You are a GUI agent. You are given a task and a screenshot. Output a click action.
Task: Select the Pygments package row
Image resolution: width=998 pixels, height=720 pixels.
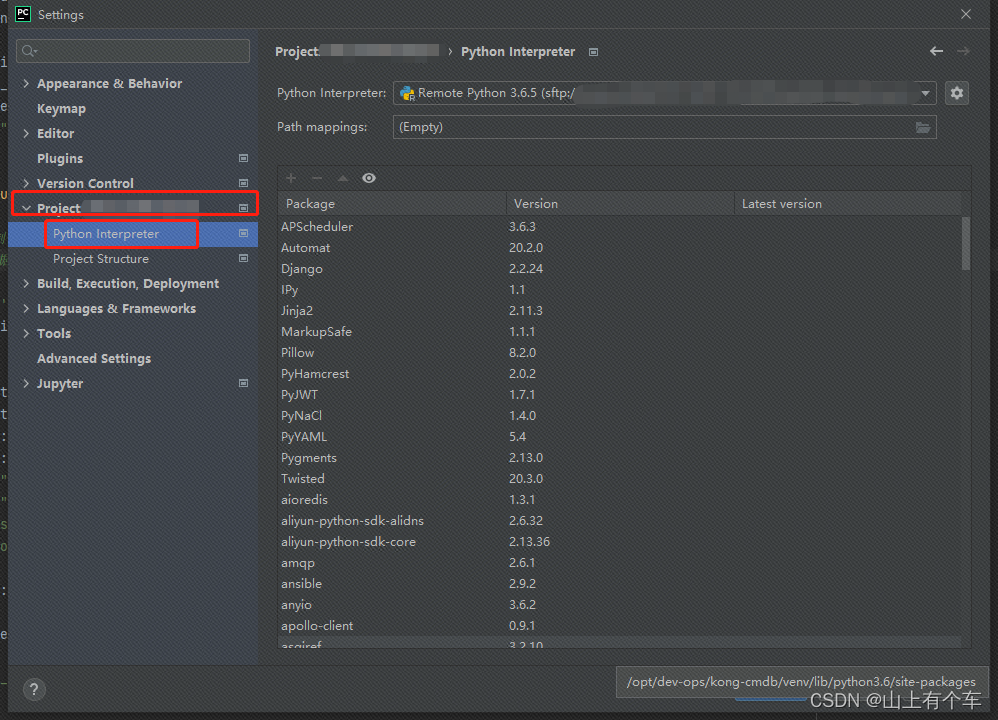pos(620,458)
